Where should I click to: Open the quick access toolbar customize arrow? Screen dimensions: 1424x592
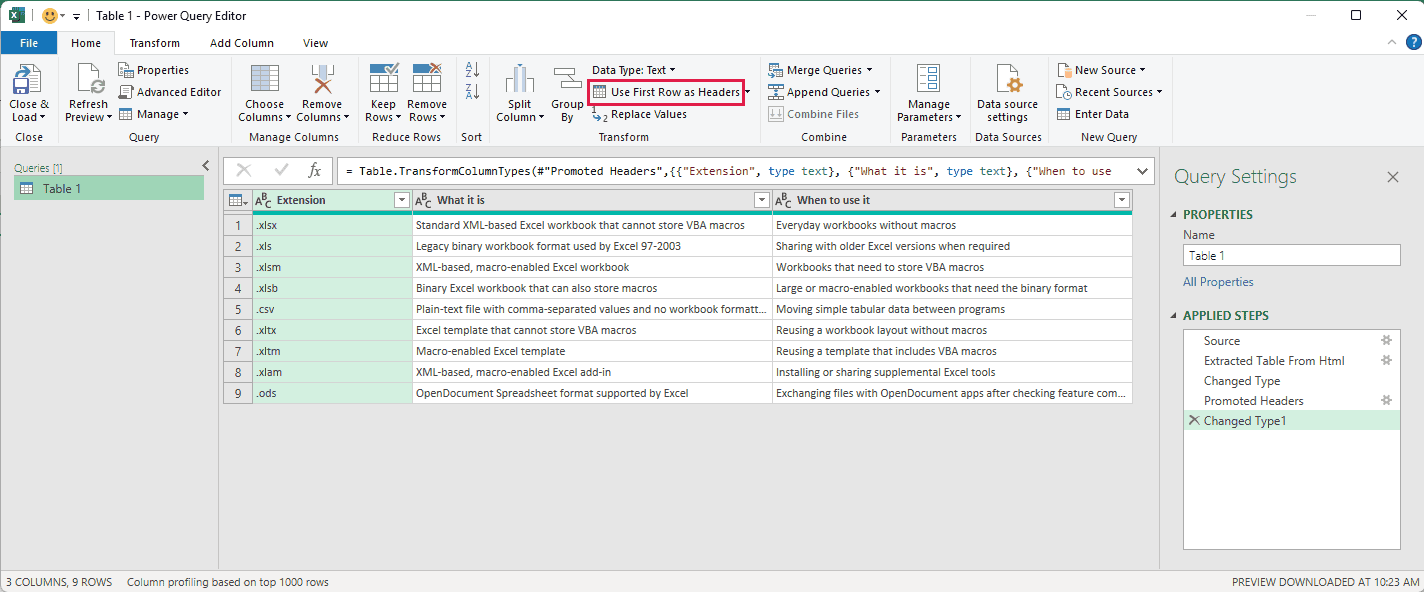[76, 17]
